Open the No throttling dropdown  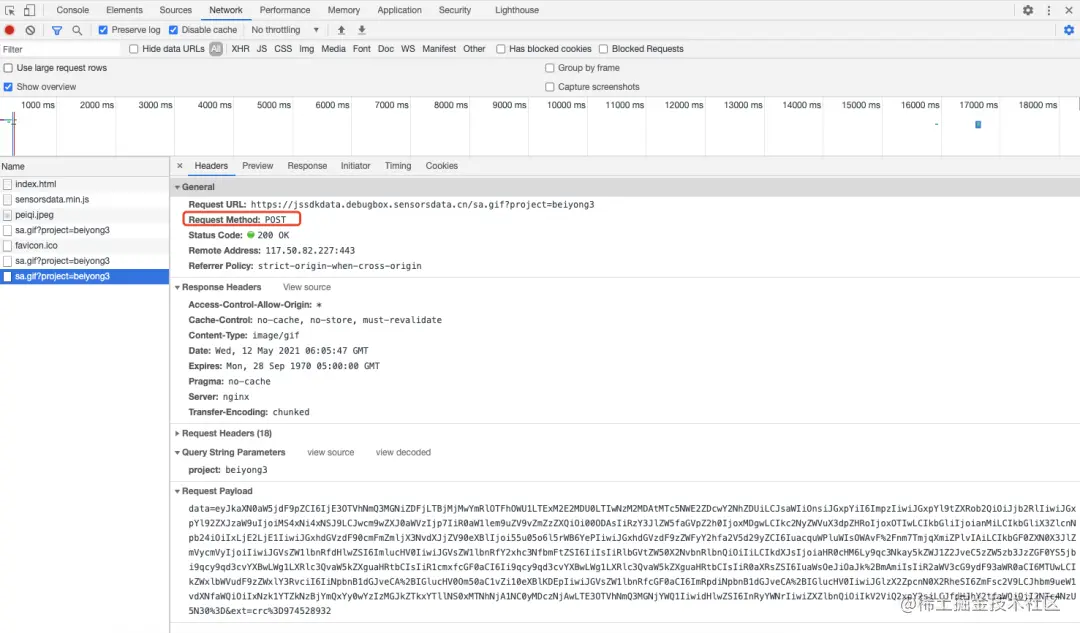click(285, 30)
